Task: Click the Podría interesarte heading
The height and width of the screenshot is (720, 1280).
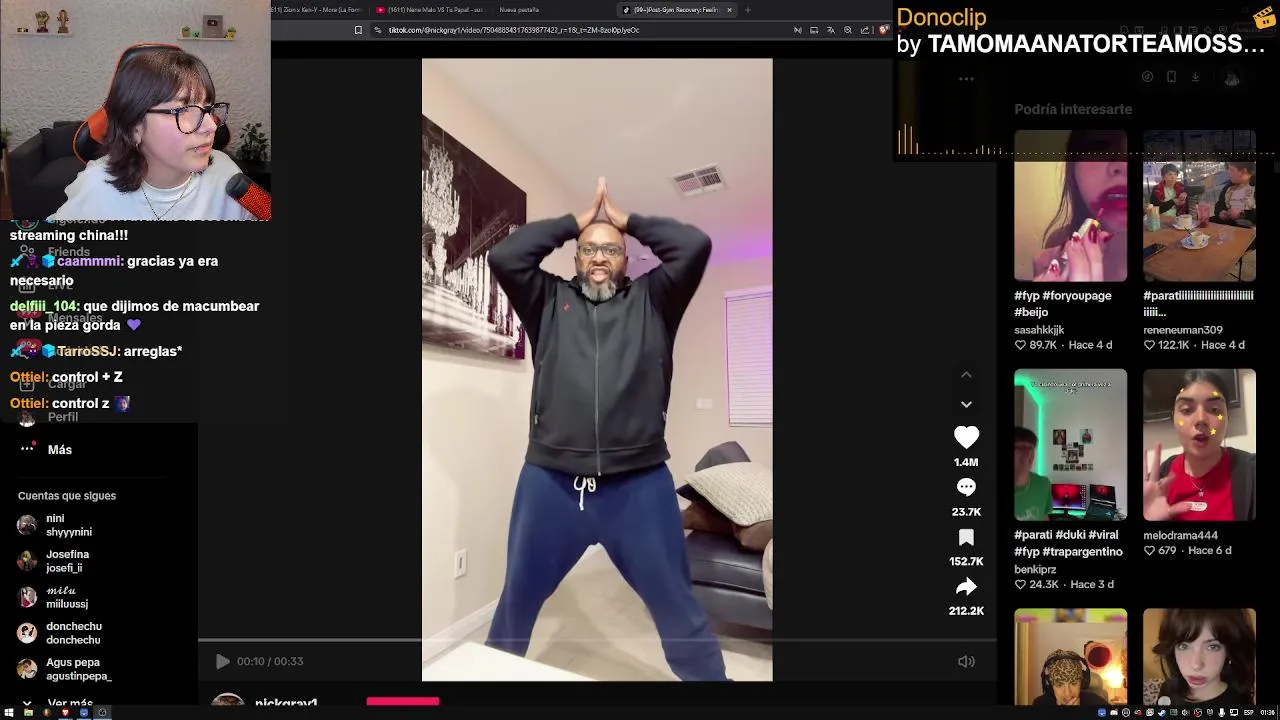Action: pyautogui.click(x=1073, y=109)
